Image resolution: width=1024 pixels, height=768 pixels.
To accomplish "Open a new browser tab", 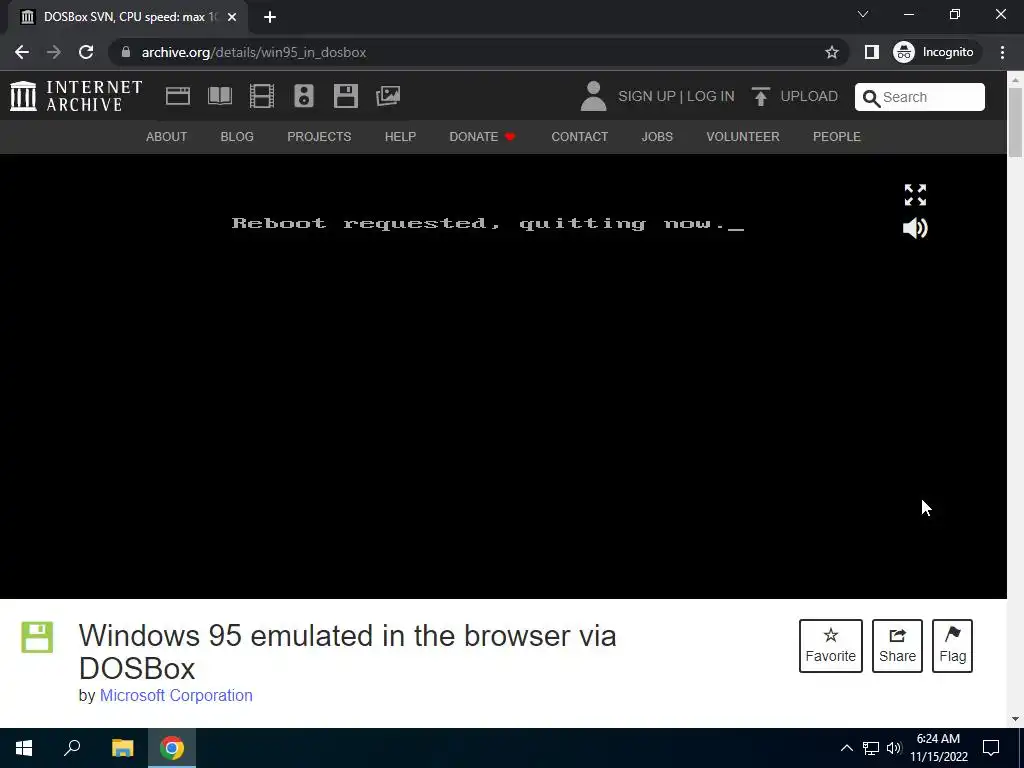I will click(270, 17).
